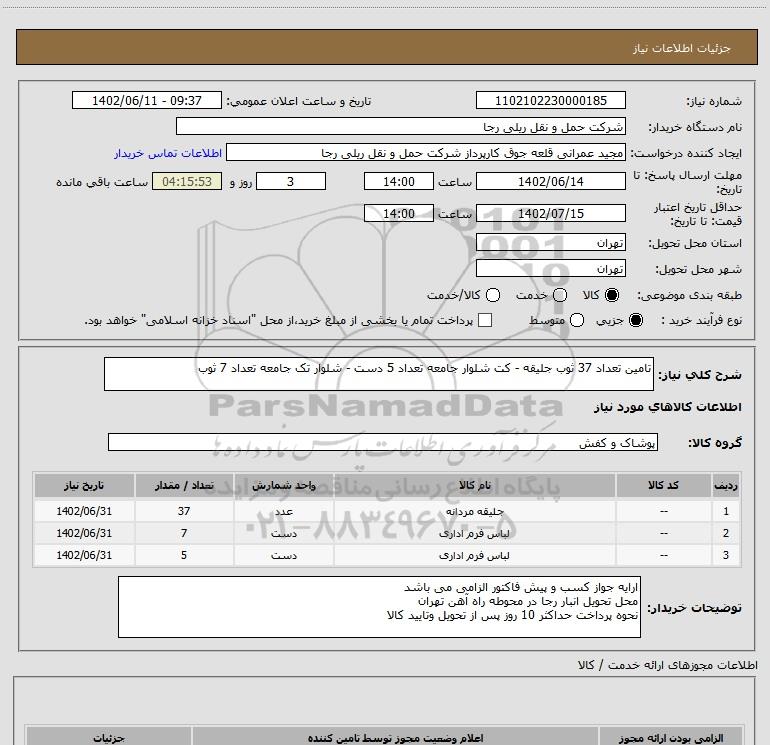The width and height of the screenshot is (770, 745).
Task: Click لباس فرم اداری in row 3
Action: coord(474,555)
